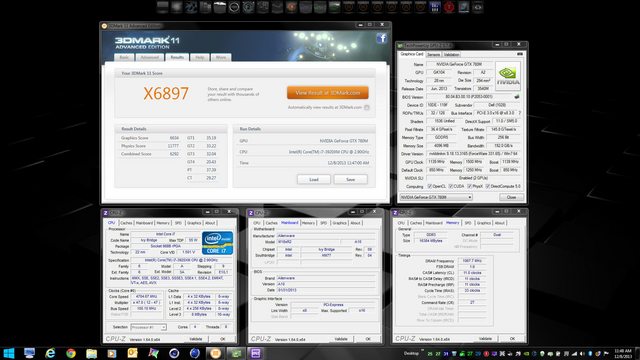The height and width of the screenshot is (360, 640).
Task: Click View result at 3DMark.com button
Action: (x=328, y=93)
